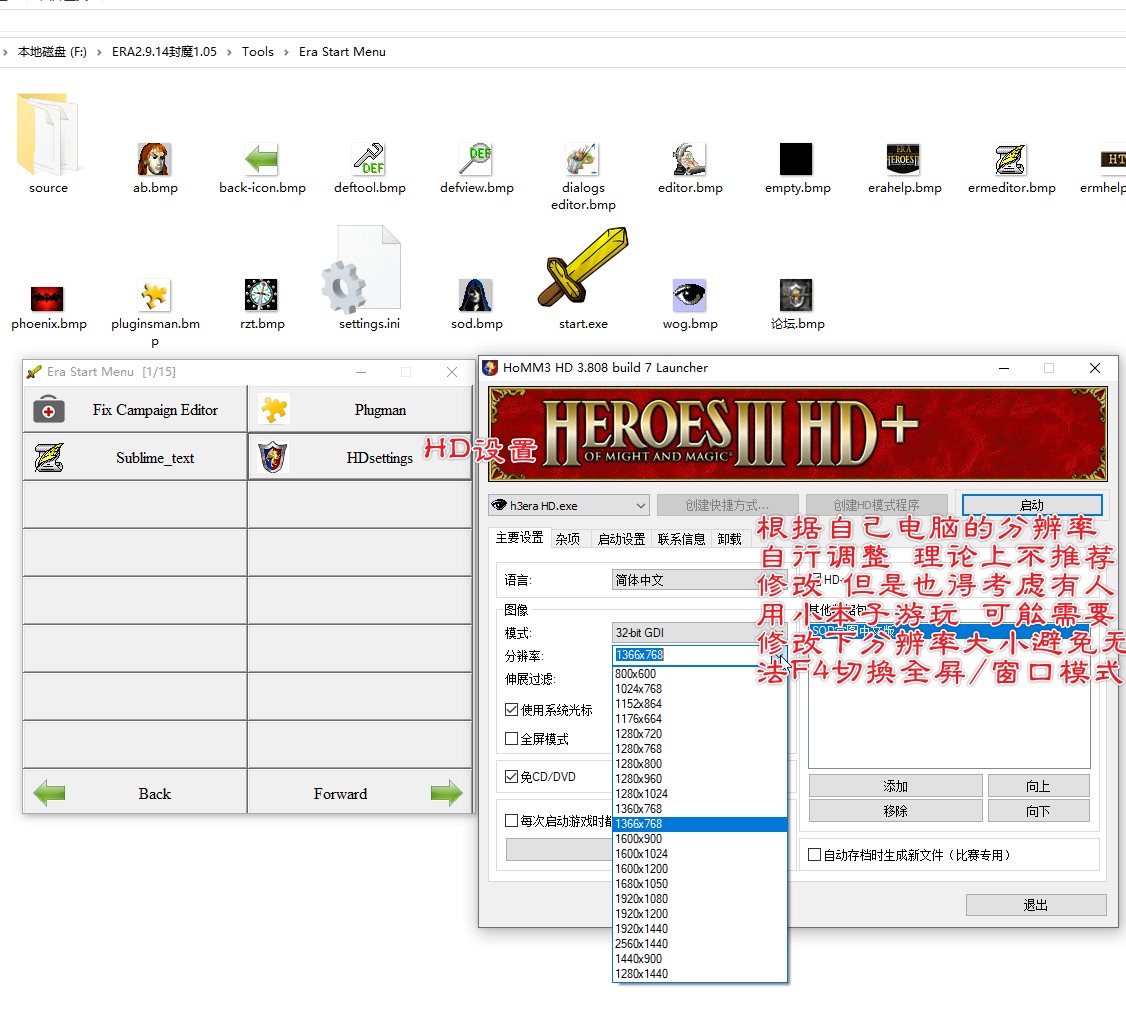Choose 1024x768 resolution from list
The width and height of the screenshot is (1126, 1017).
click(x=700, y=689)
